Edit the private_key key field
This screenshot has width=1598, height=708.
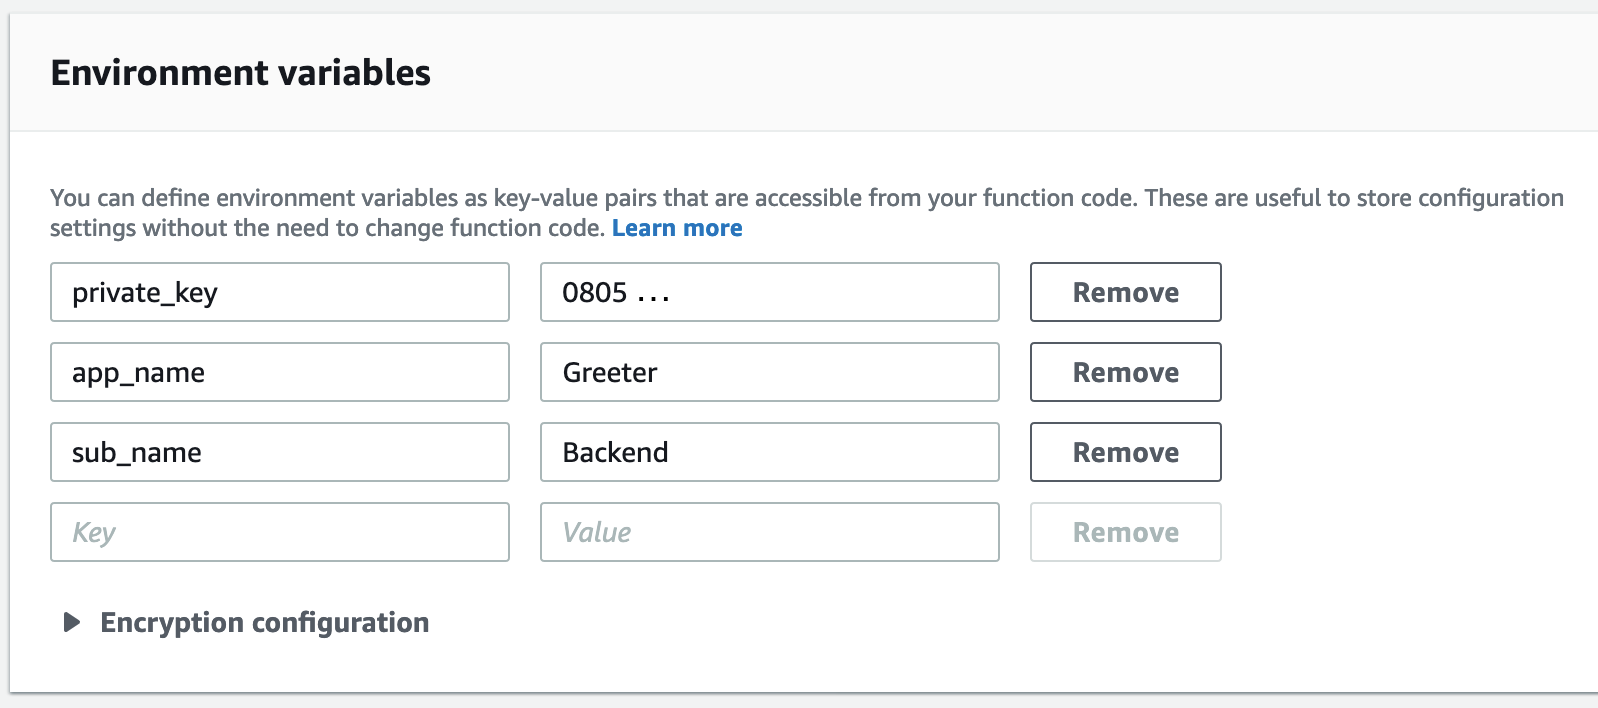(280, 292)
